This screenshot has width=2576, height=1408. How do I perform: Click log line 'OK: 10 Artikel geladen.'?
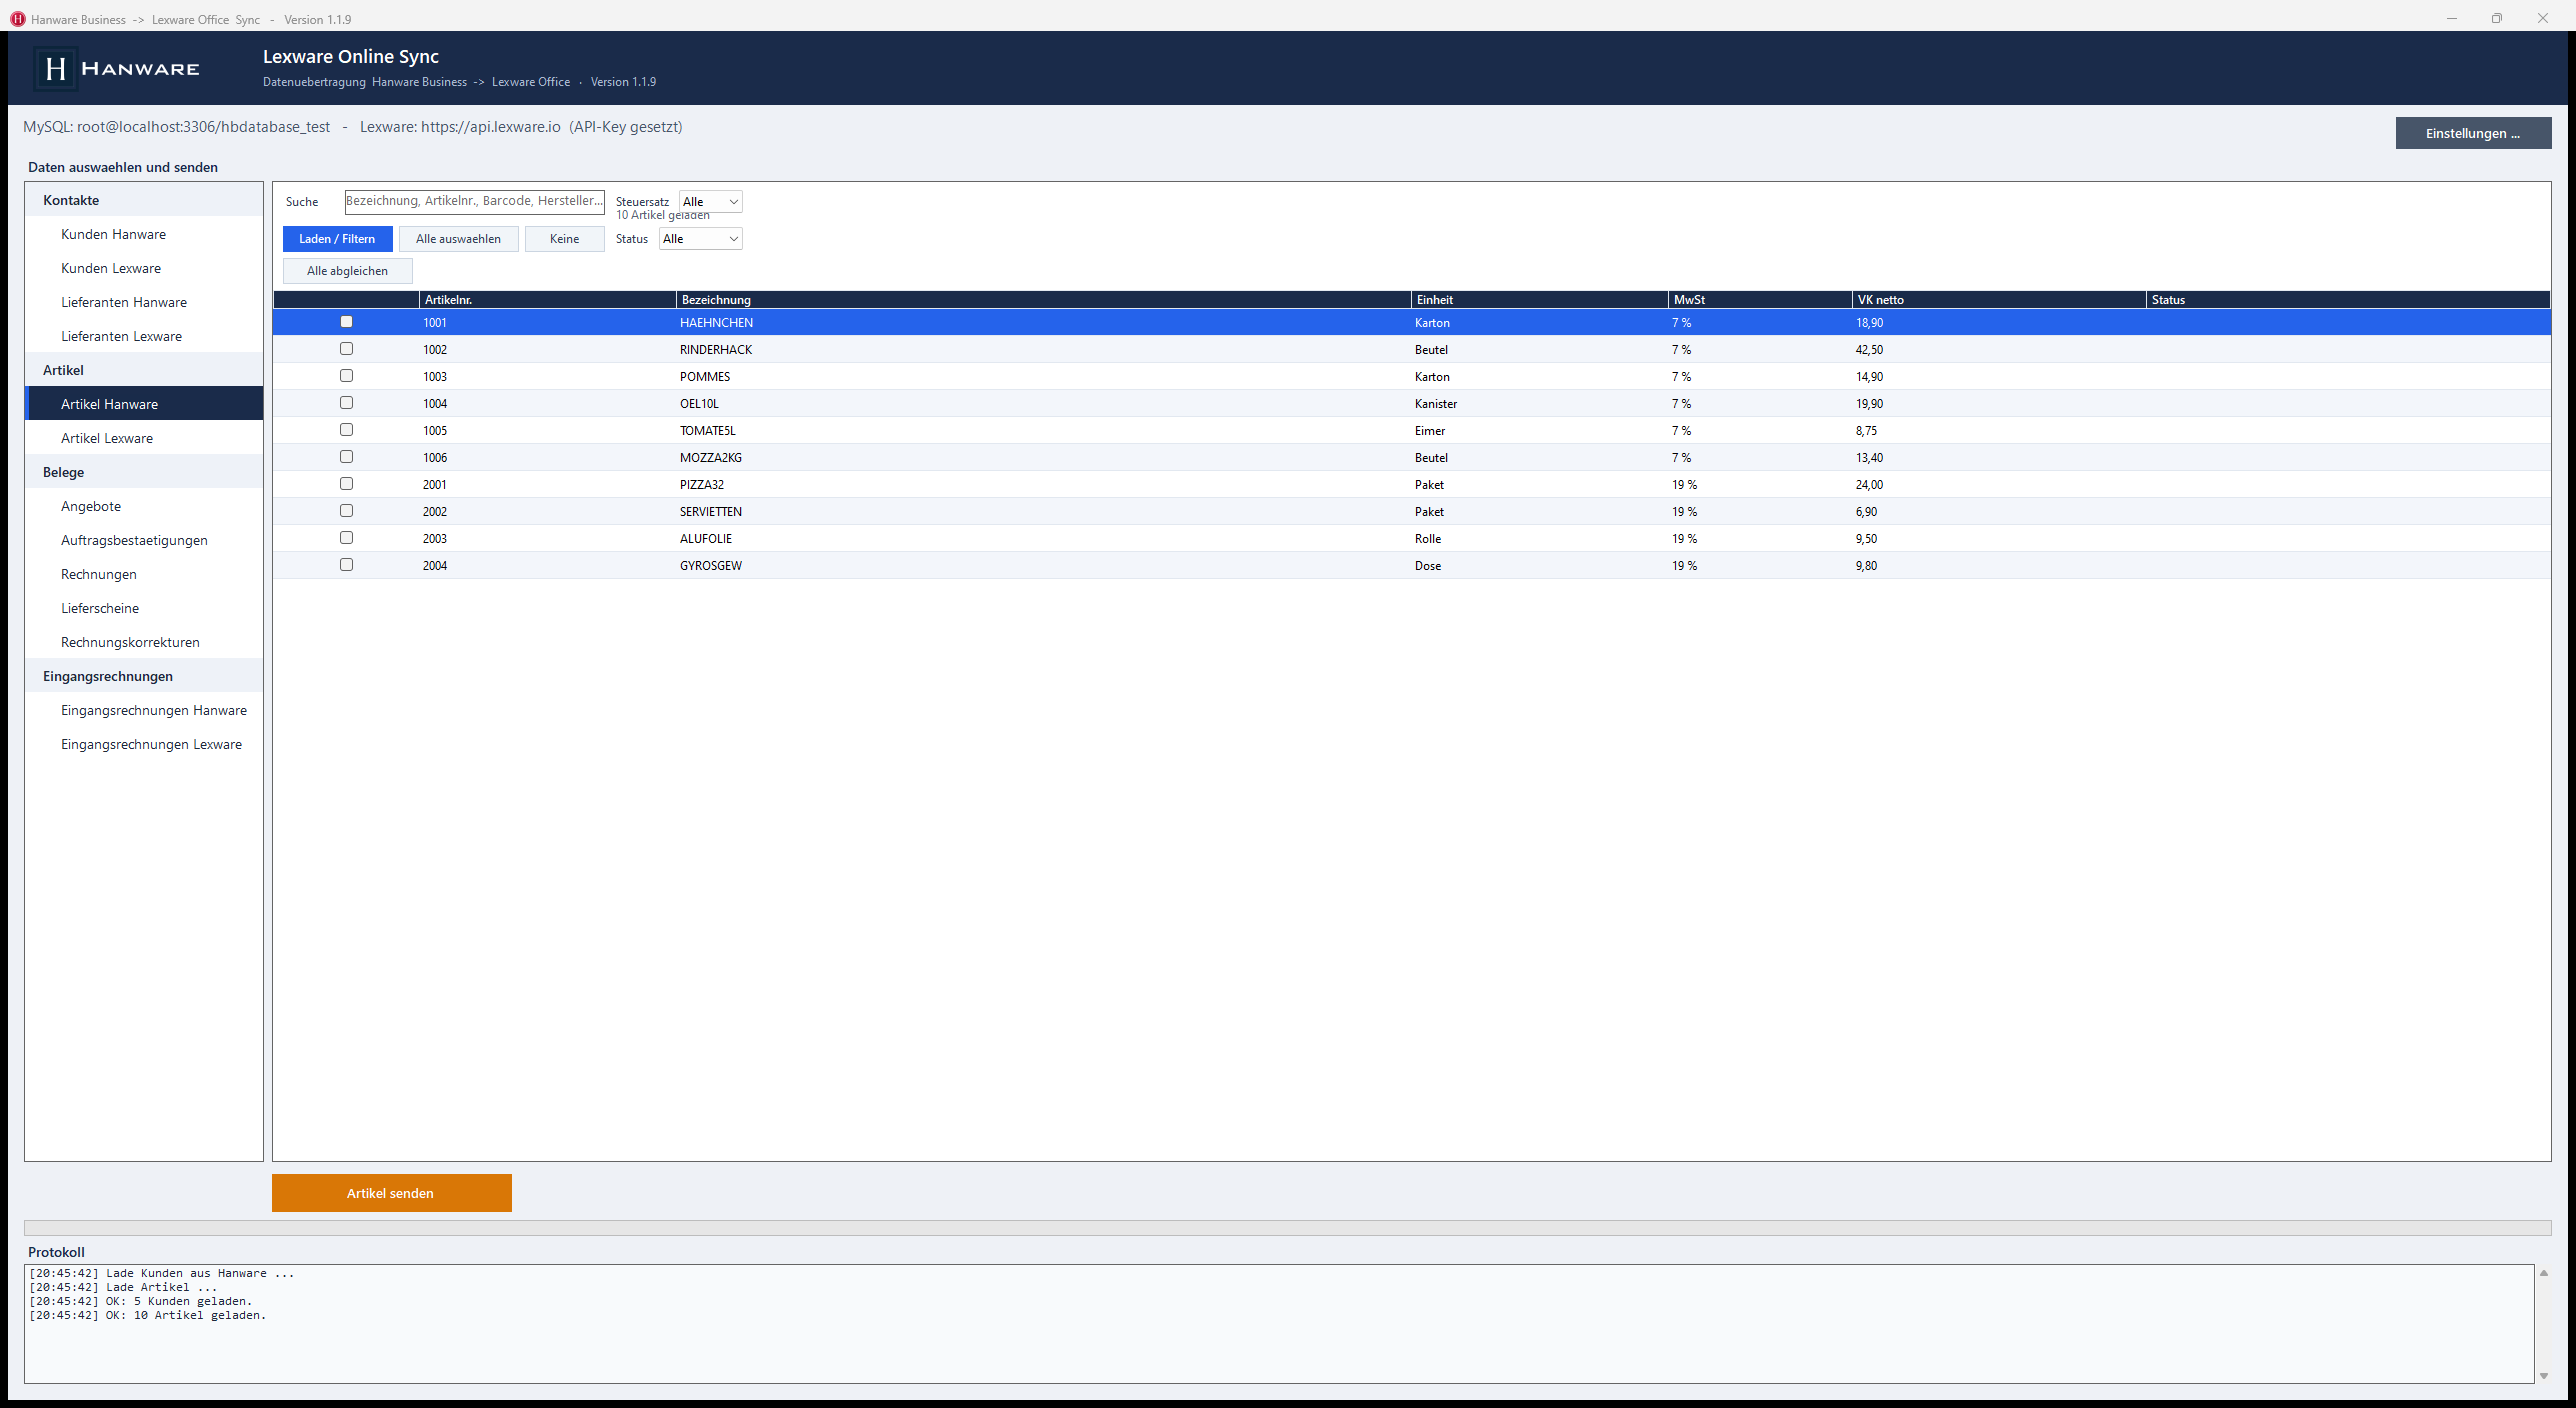tap(148, 1316)
